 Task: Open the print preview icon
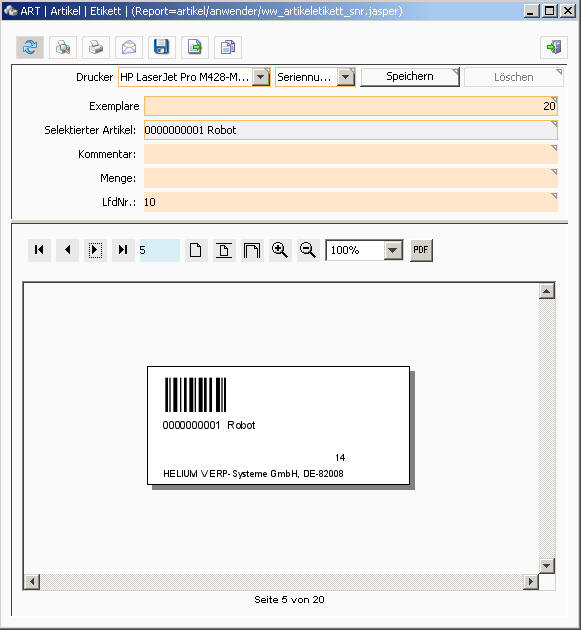[x=63, y=47]
